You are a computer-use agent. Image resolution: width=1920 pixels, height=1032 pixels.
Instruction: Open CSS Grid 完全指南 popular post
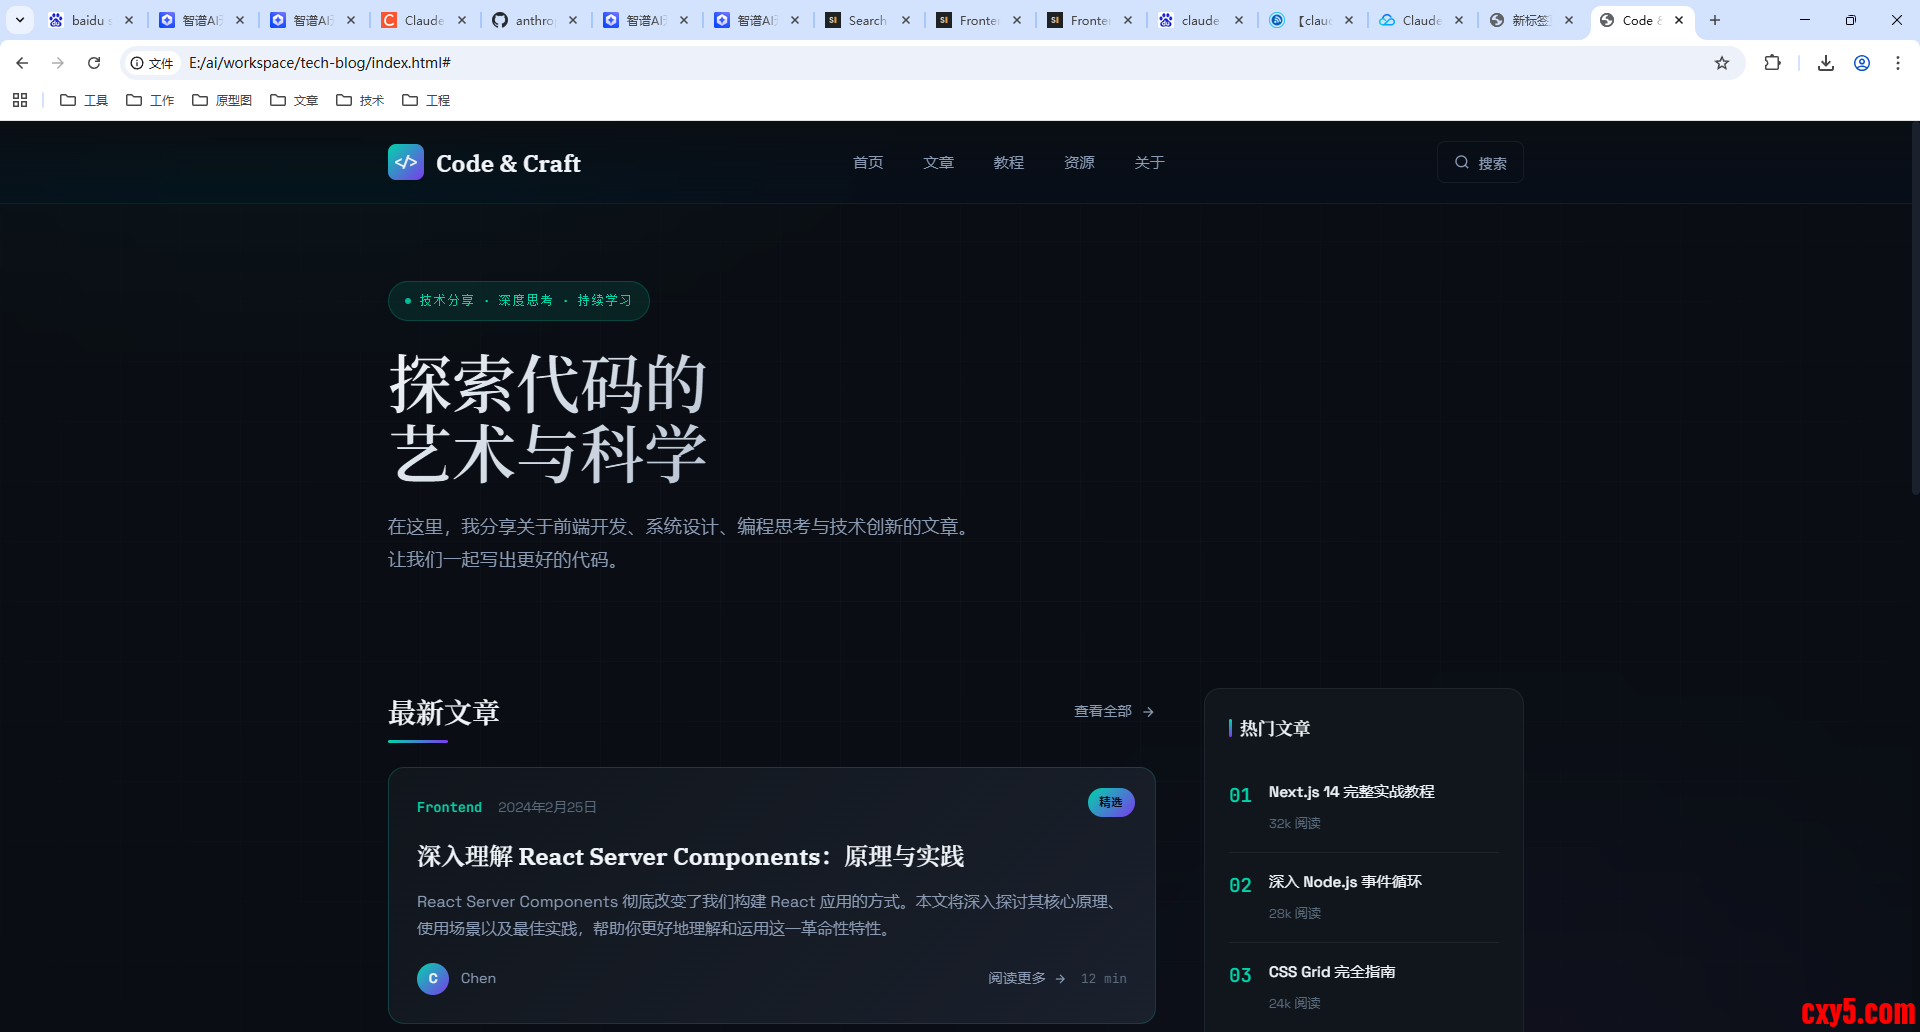pos(1332,971)
